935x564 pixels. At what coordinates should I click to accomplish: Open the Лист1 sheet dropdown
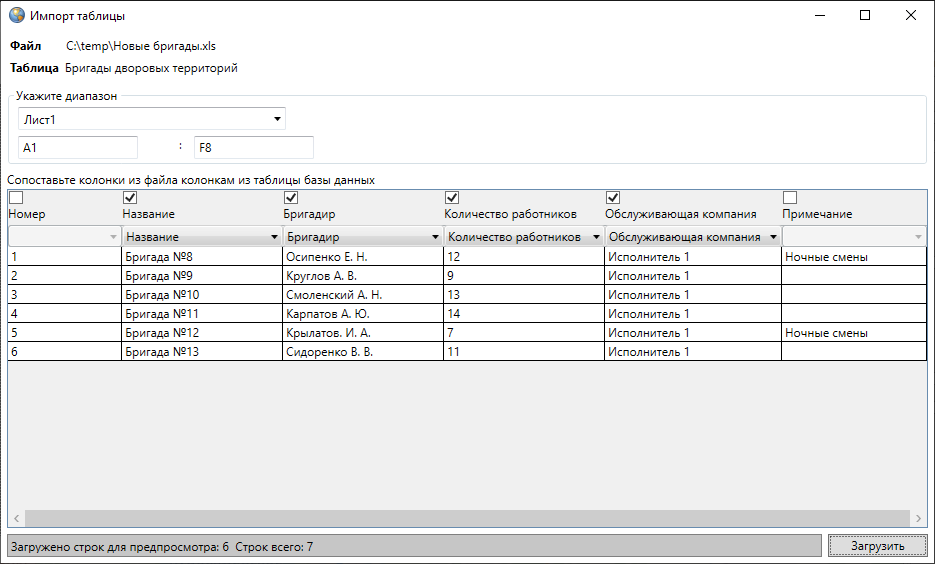[x=152, y=119]
